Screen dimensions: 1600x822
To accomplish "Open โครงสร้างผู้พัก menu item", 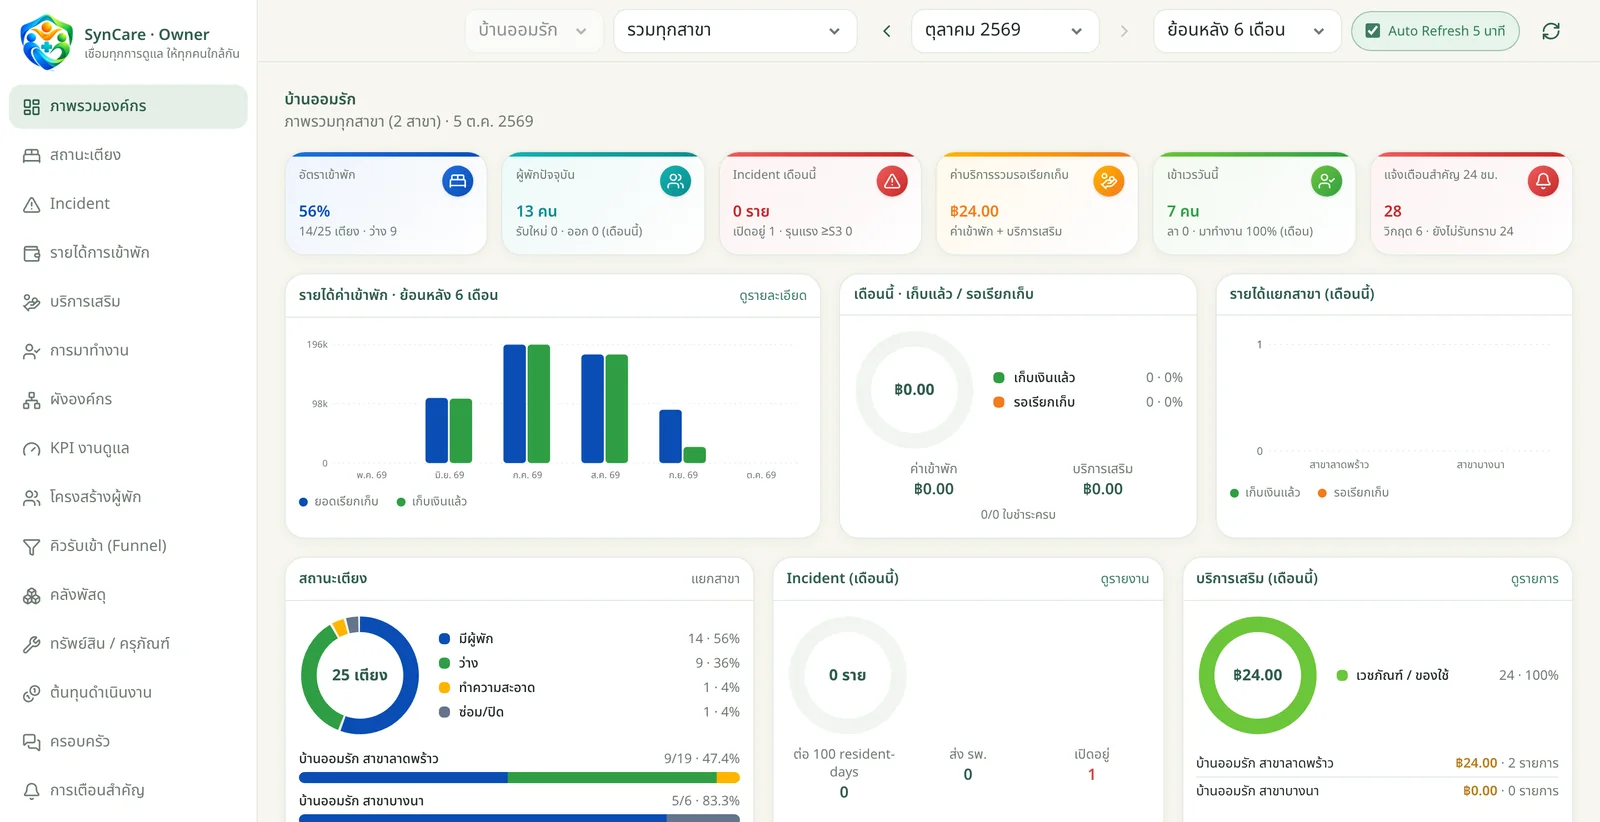I will tap(128, 497).
